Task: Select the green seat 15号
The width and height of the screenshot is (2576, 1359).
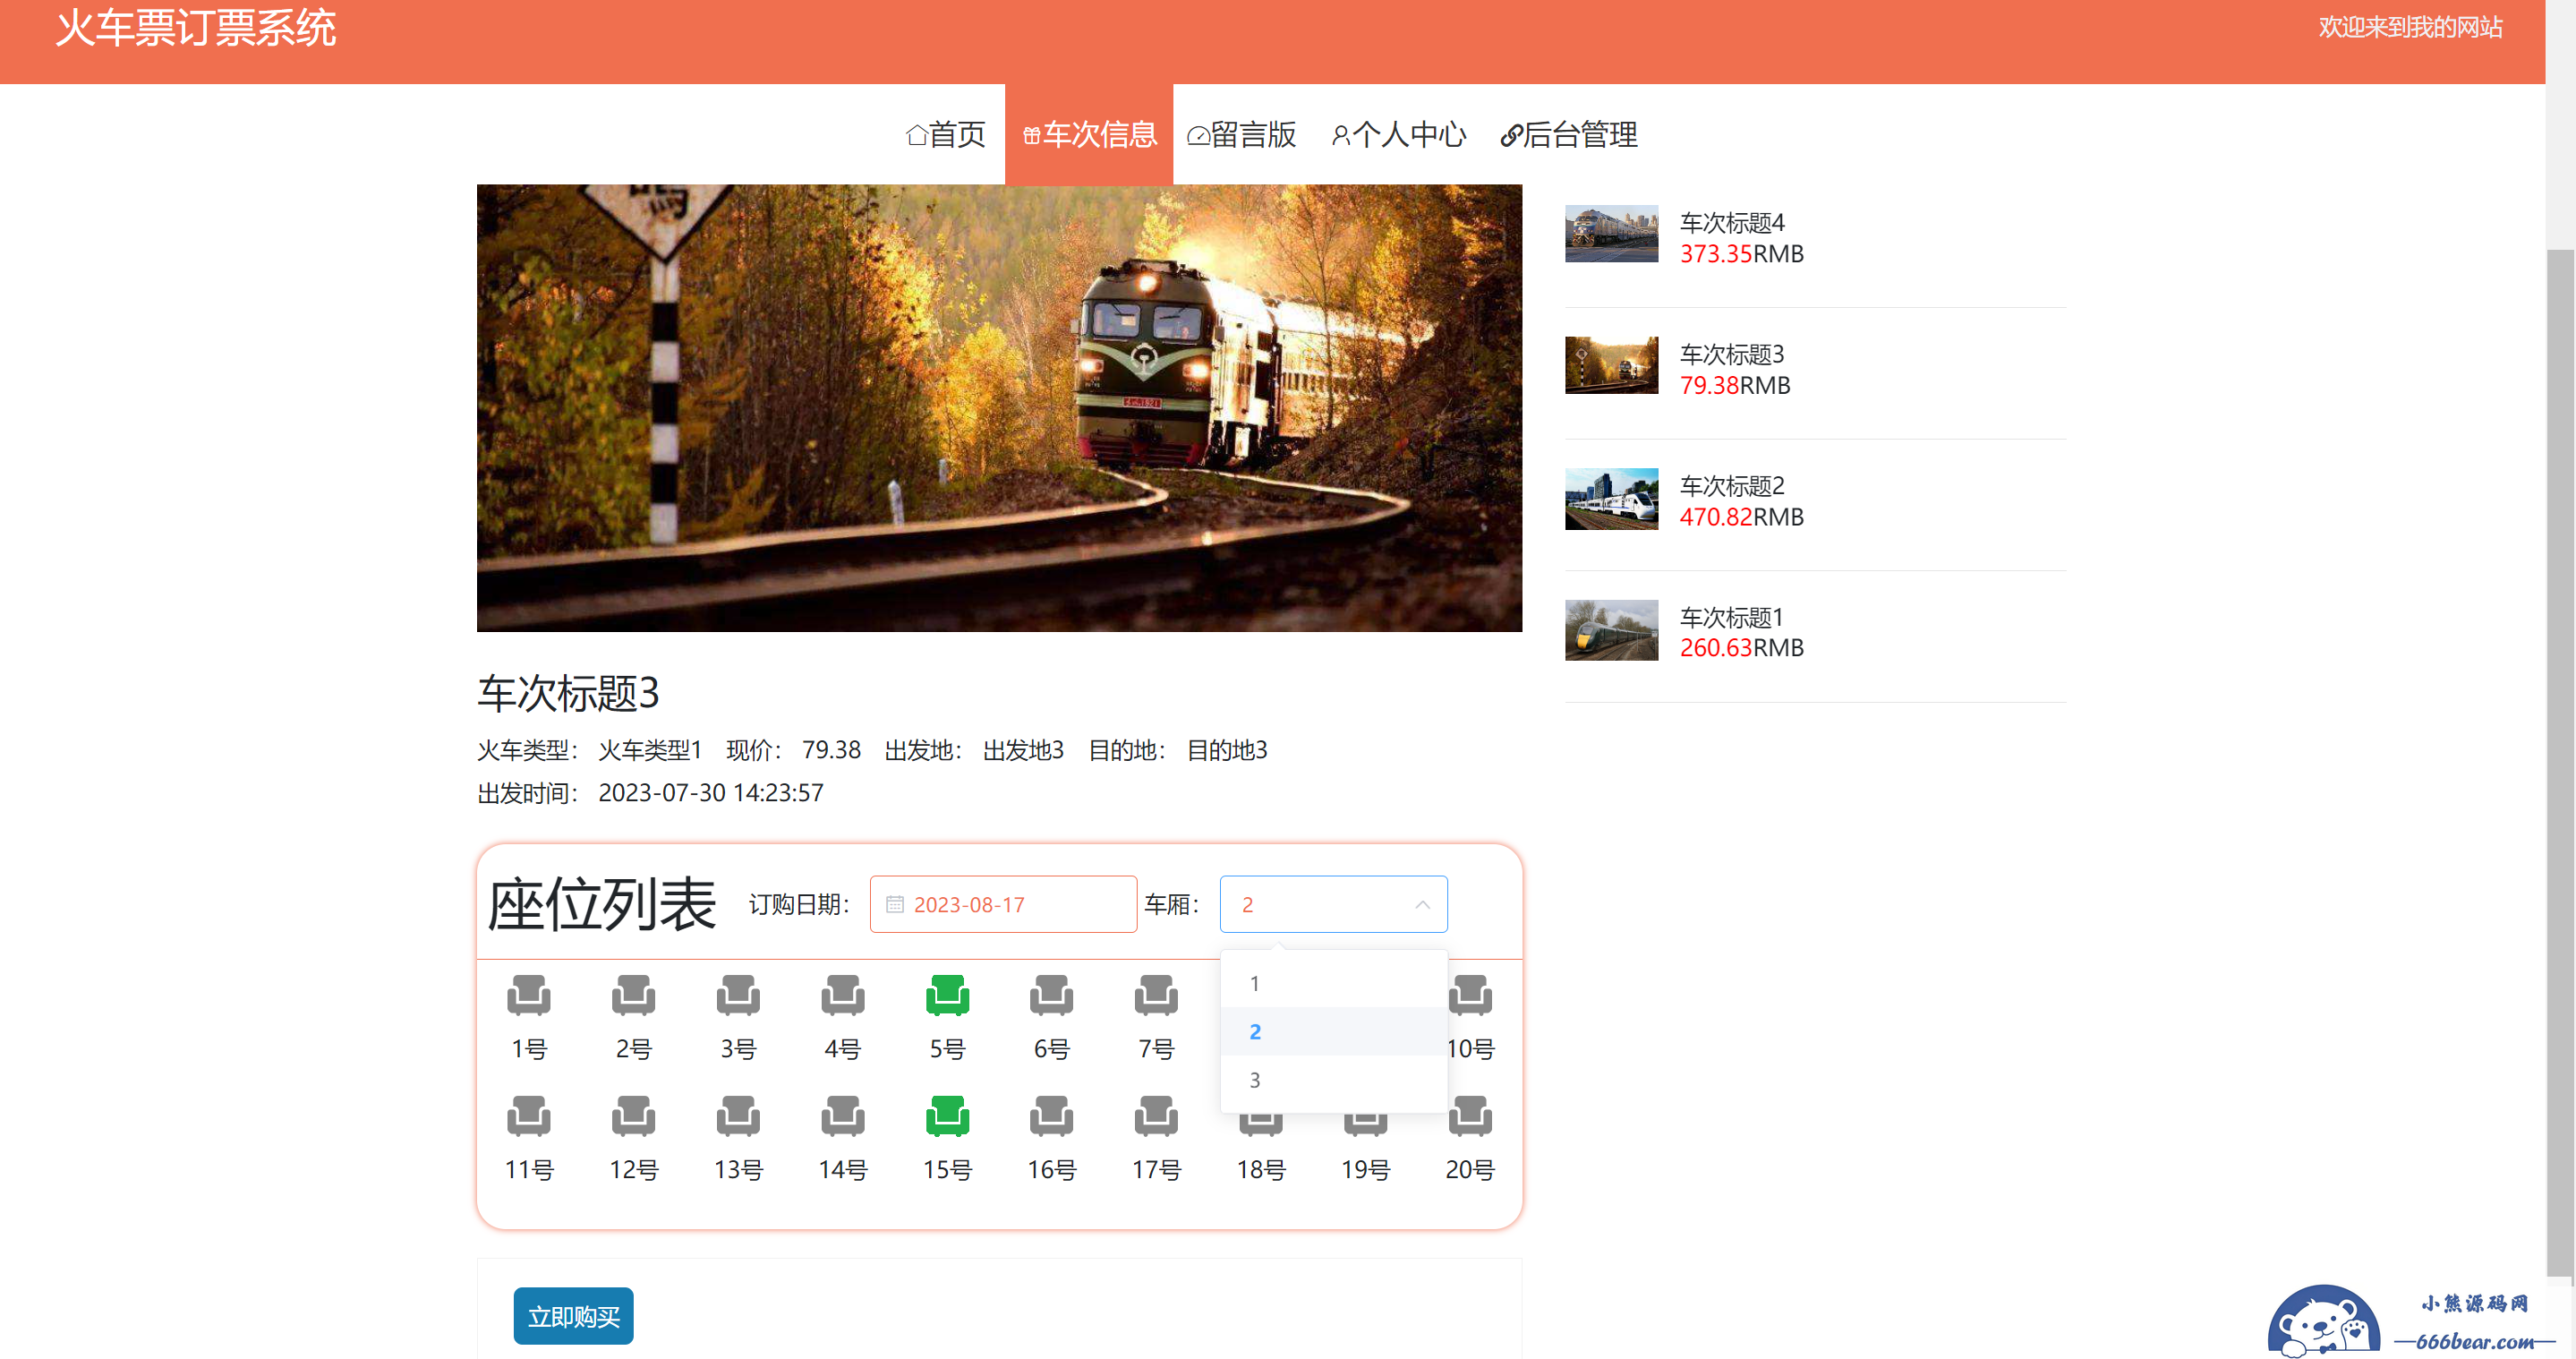Action: coord(946,1116)
